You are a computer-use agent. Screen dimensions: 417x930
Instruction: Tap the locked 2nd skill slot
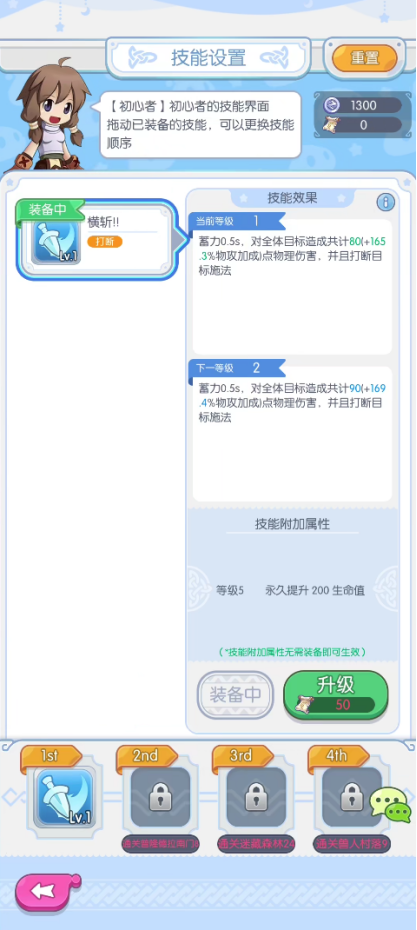(x=160, y=798)
